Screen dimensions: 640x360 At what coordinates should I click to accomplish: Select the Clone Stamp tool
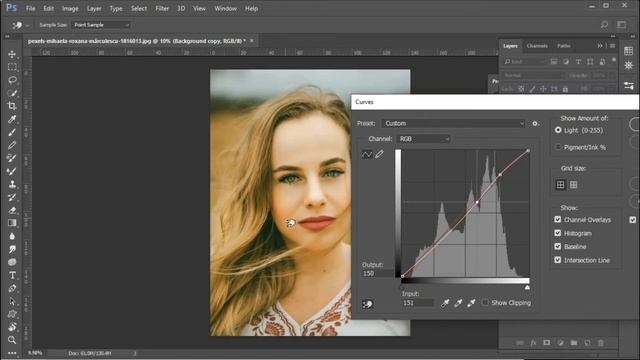point(12,184)
